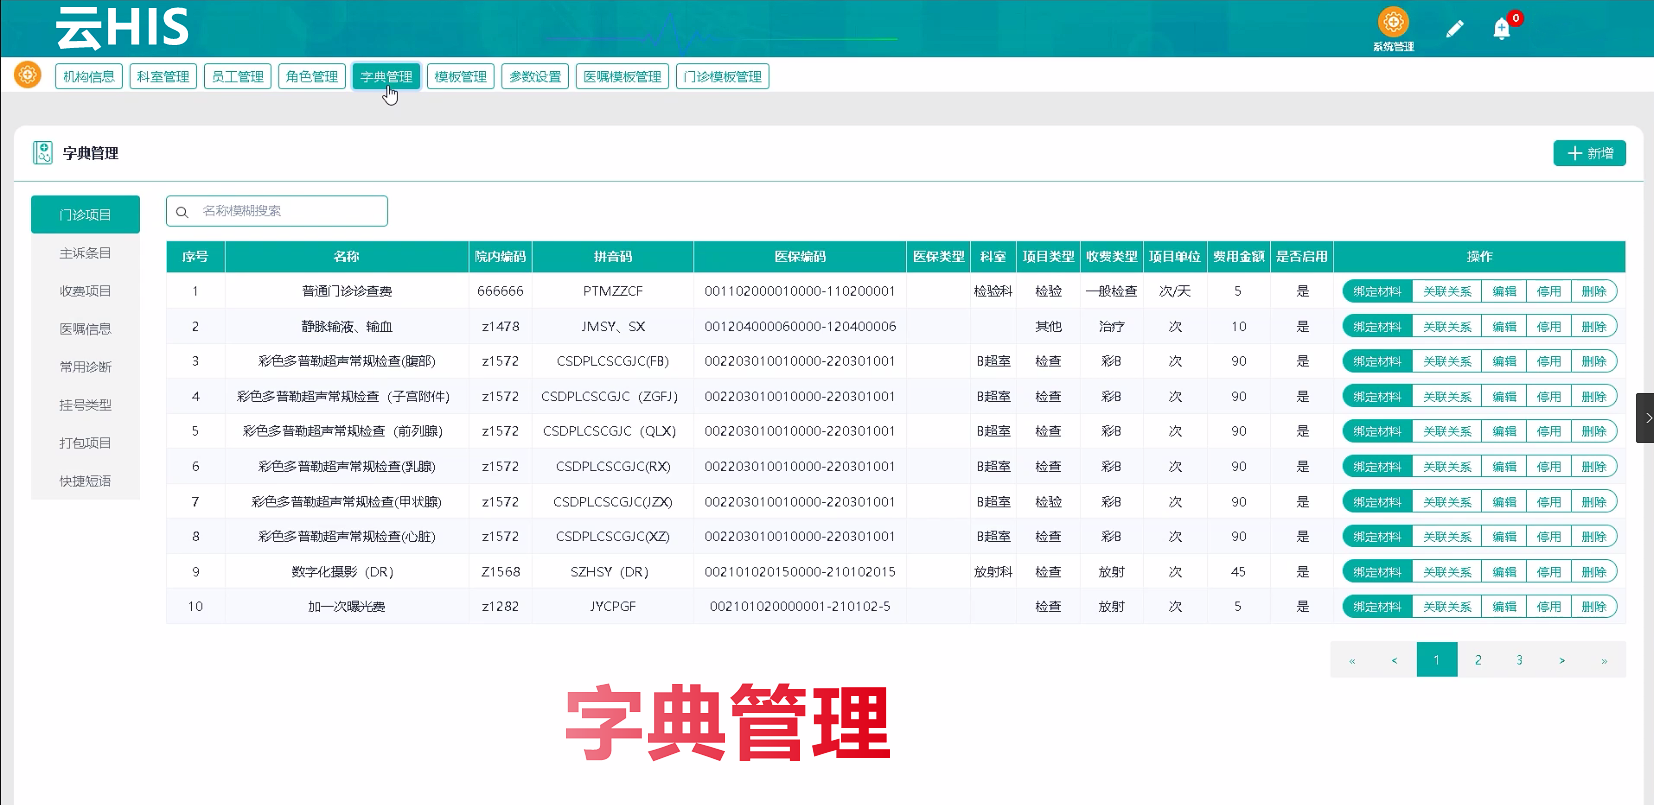
Task: Select 挂号类型 in the sidebar
Action: (85, 405)
